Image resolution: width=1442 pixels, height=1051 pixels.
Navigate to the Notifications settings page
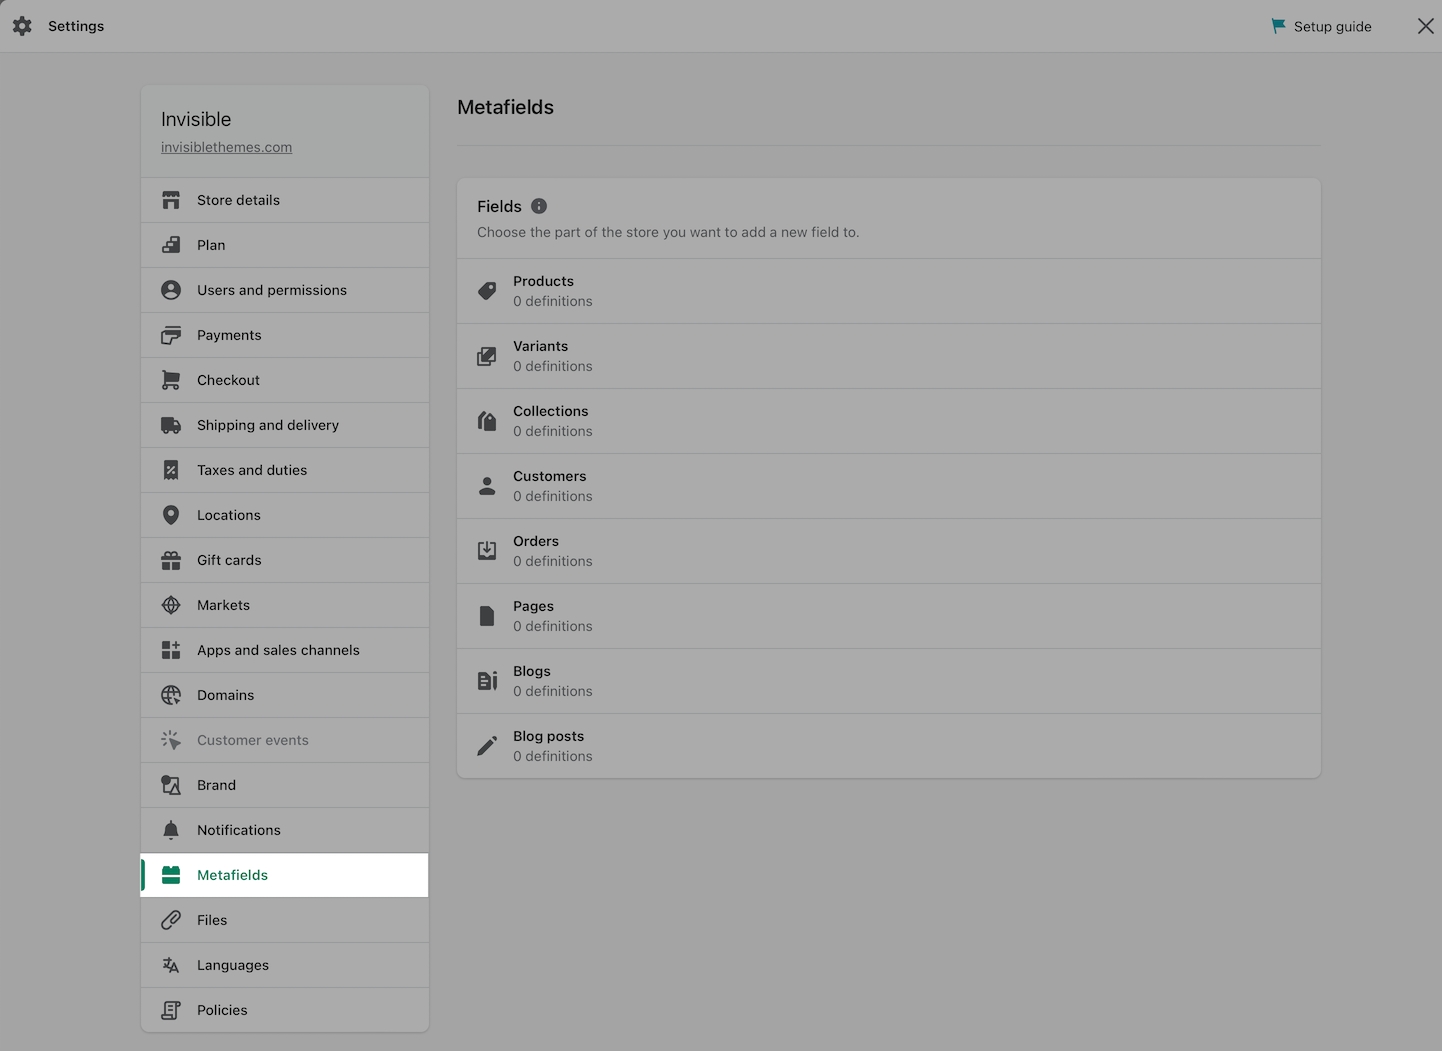click(x=238, y=830)
